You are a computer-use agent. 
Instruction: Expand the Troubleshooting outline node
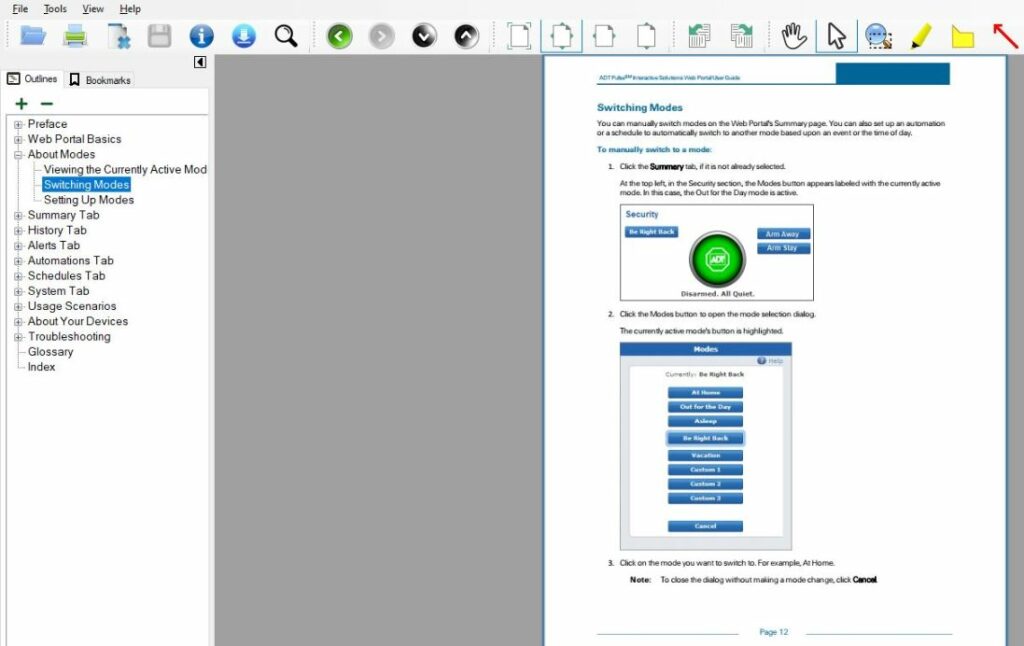pos(18,337)
